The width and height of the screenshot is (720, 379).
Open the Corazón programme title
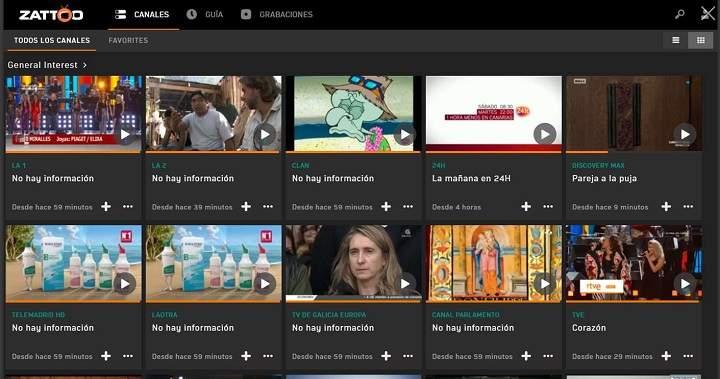(x=589, y=328)
